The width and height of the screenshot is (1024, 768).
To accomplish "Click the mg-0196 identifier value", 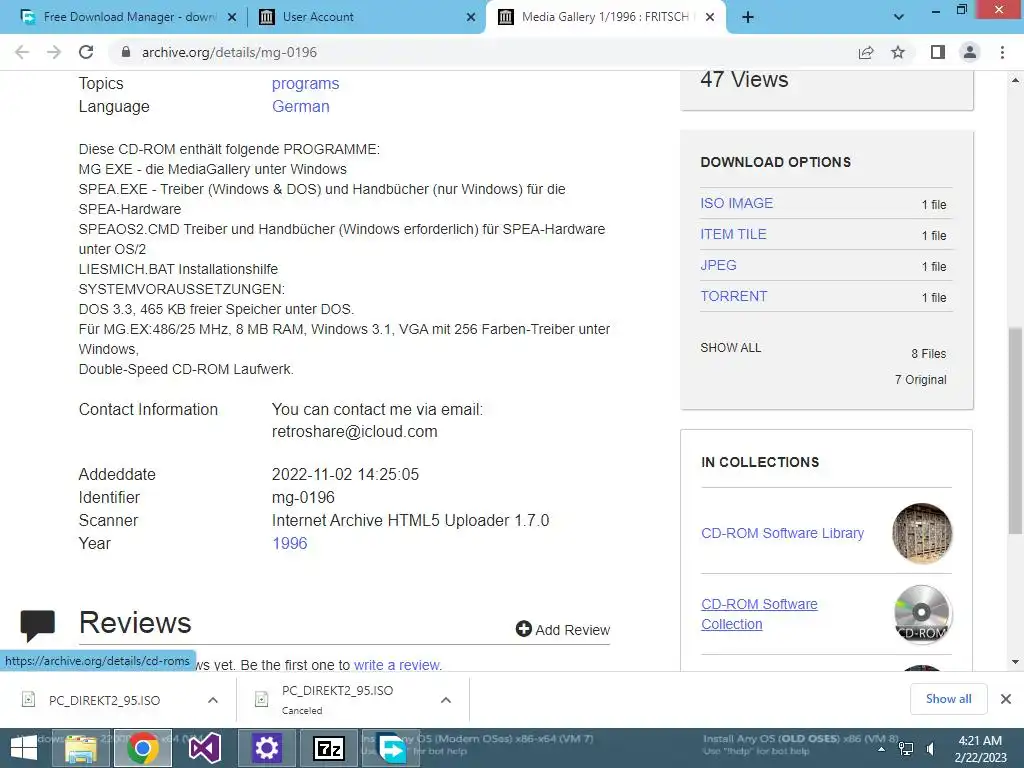I will pos(303,498).
